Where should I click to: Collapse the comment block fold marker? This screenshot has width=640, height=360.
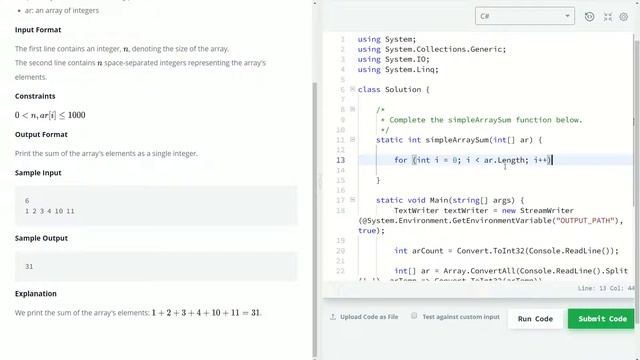[353, 109]
